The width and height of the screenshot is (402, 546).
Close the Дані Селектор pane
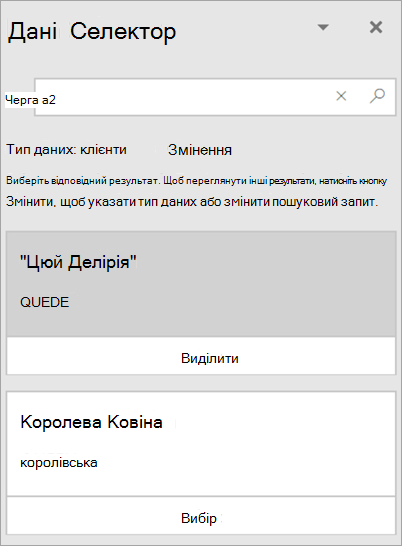[376, 27]
